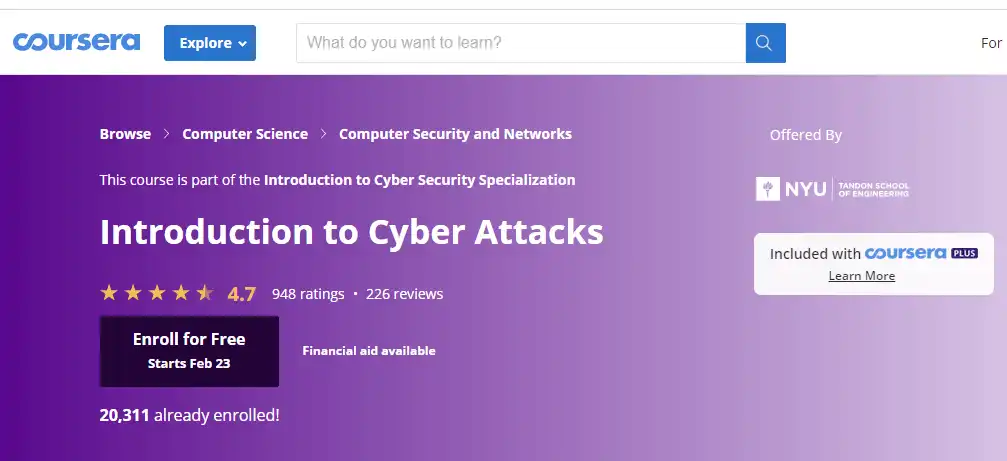Click the 'For' menu item at top right
This screenshot has height=461, width=1007.
[x=991, y=43]
